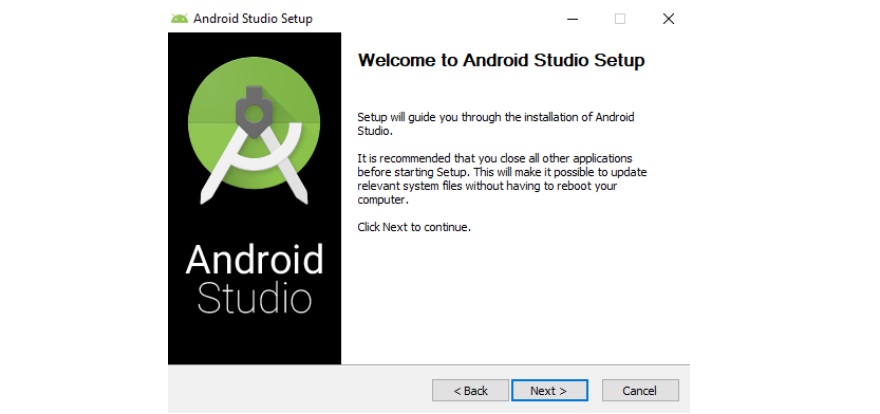
Task: Click the disabled maximize button
Action: (620, 19)
